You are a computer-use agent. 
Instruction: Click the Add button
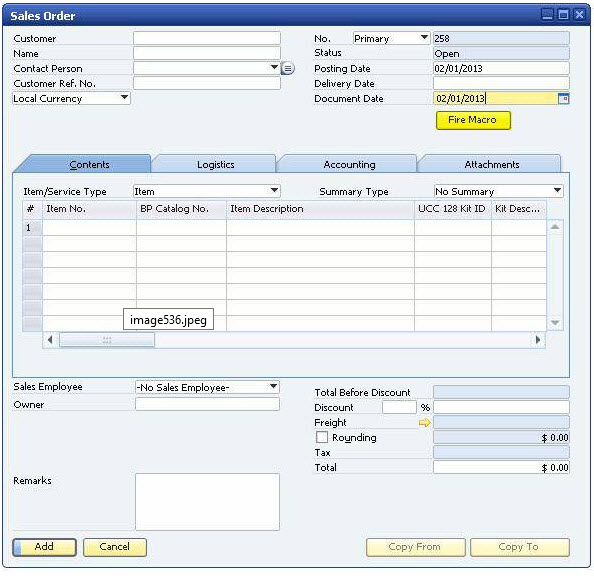point(44,547)
